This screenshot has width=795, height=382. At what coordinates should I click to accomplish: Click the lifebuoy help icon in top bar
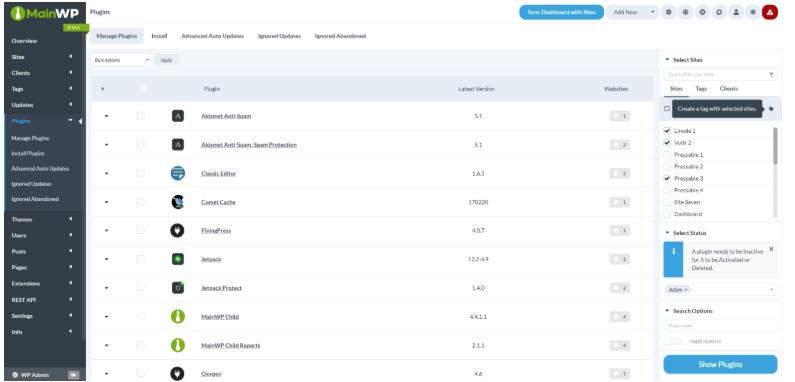tap(702, 12)
